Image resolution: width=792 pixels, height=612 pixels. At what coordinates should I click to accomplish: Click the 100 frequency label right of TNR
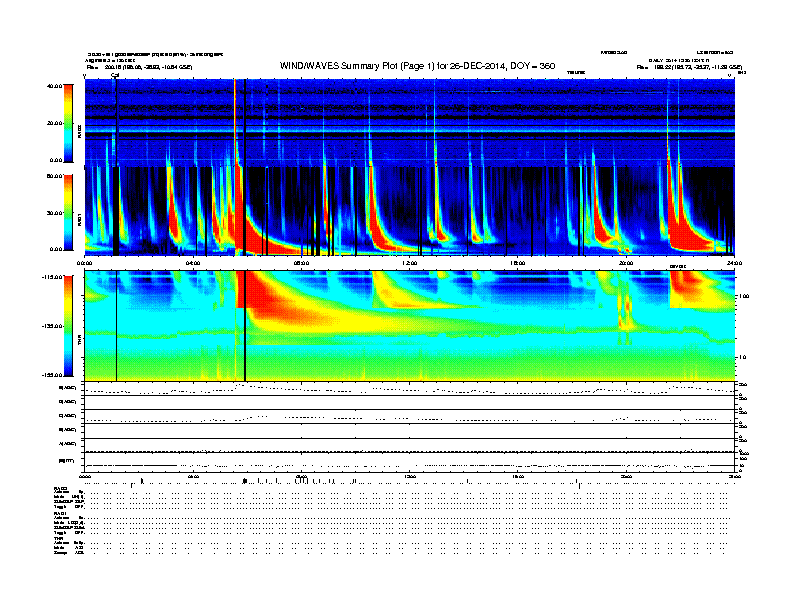(x=745, y=296)
